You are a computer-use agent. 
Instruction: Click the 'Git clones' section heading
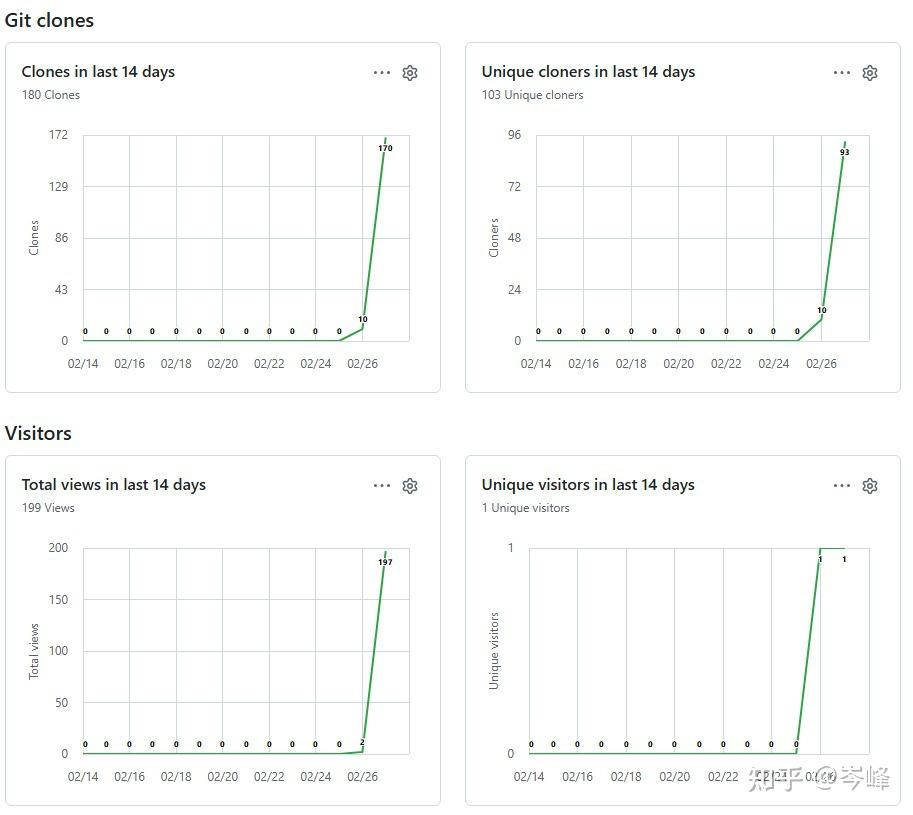(49, 20)
